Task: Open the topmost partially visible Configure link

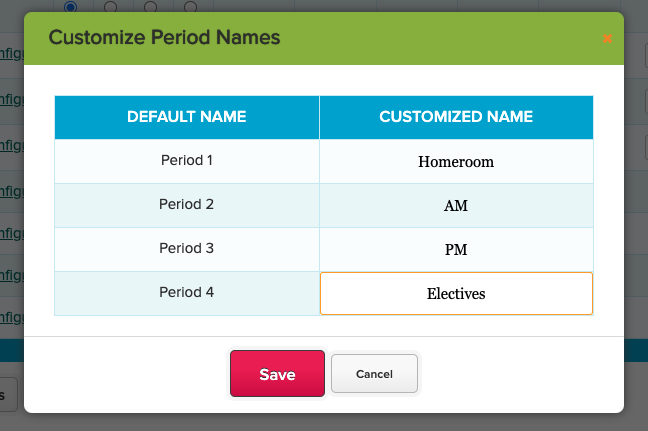Action: (10, 54)
